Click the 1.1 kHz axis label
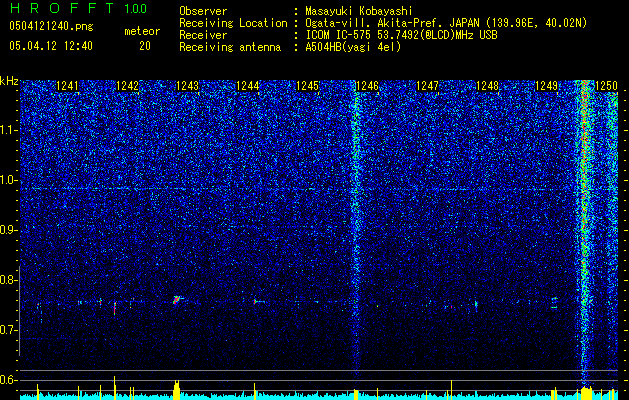Viewport: 629px width, 400px height. click(9, 130)
